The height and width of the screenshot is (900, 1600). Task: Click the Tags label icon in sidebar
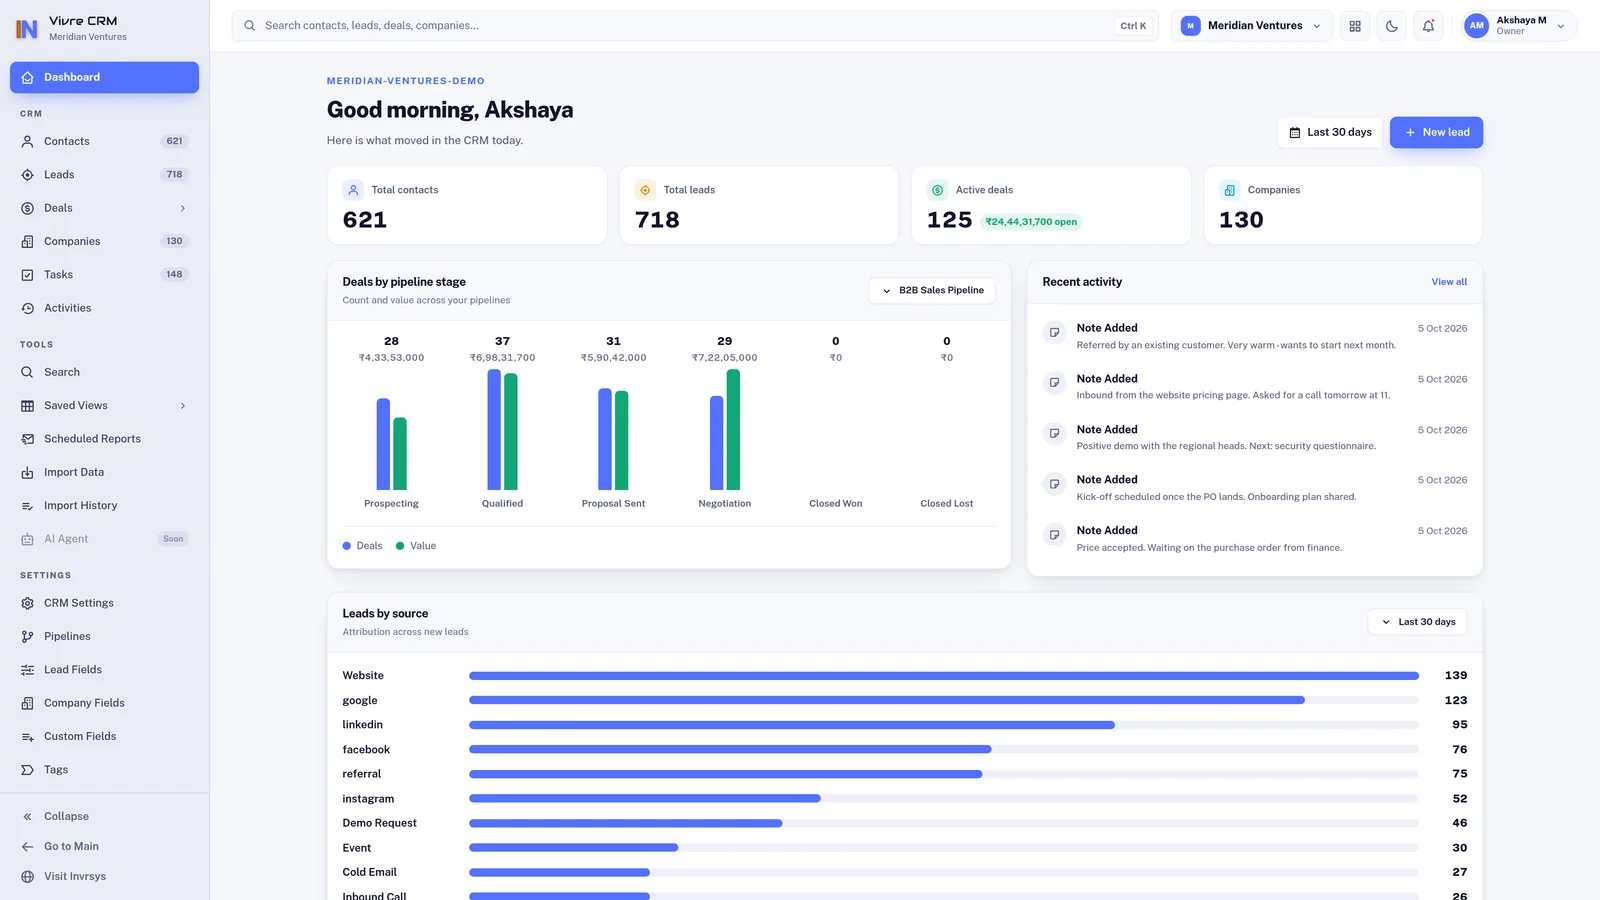[x=28, y=770]
